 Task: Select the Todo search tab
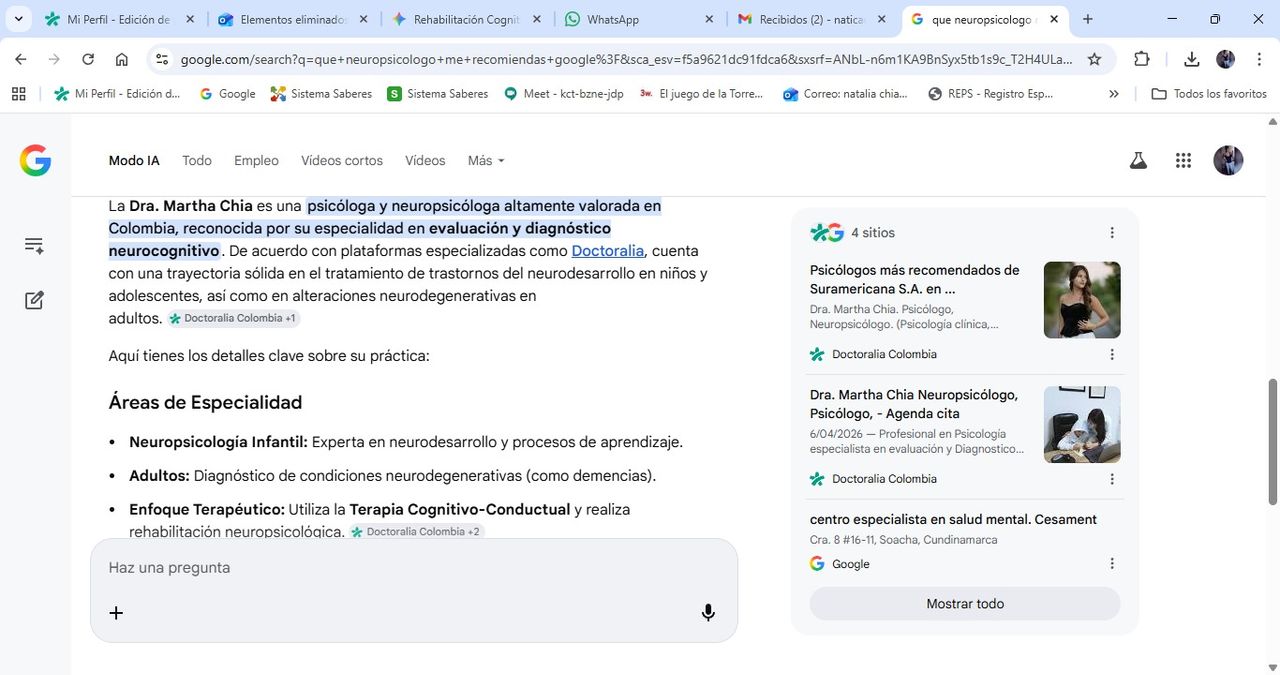pos(197,160)
